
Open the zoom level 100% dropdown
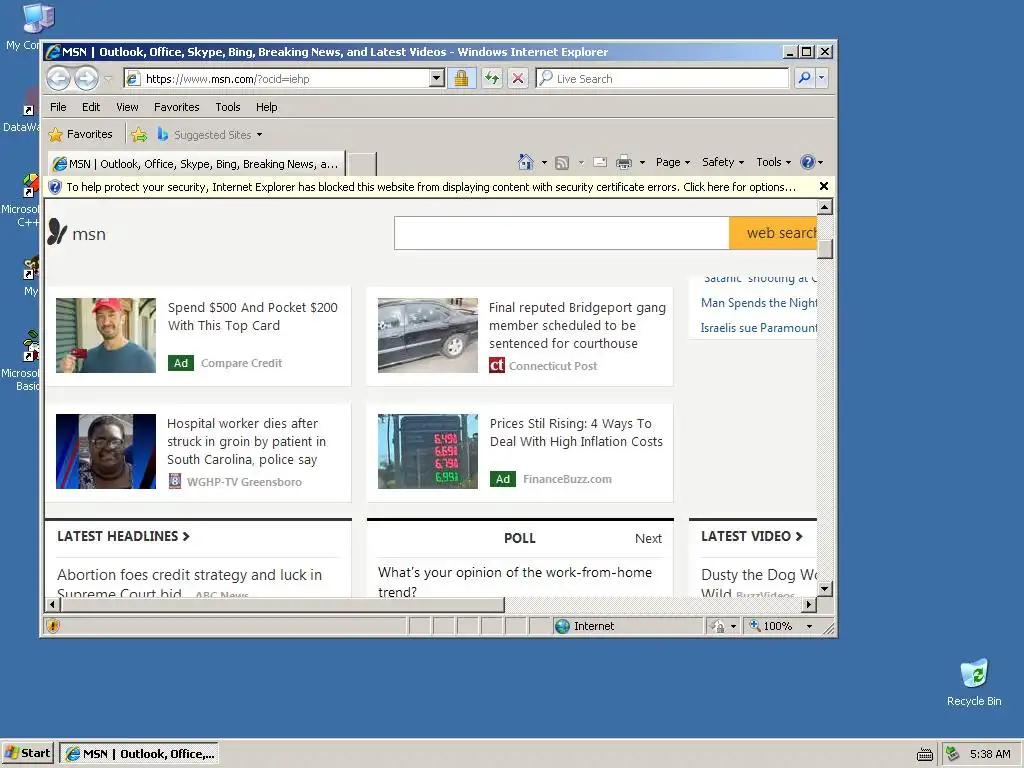point(809,626)
